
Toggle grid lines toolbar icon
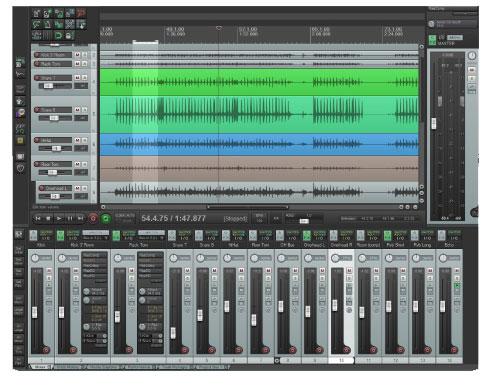coord(48,35)
